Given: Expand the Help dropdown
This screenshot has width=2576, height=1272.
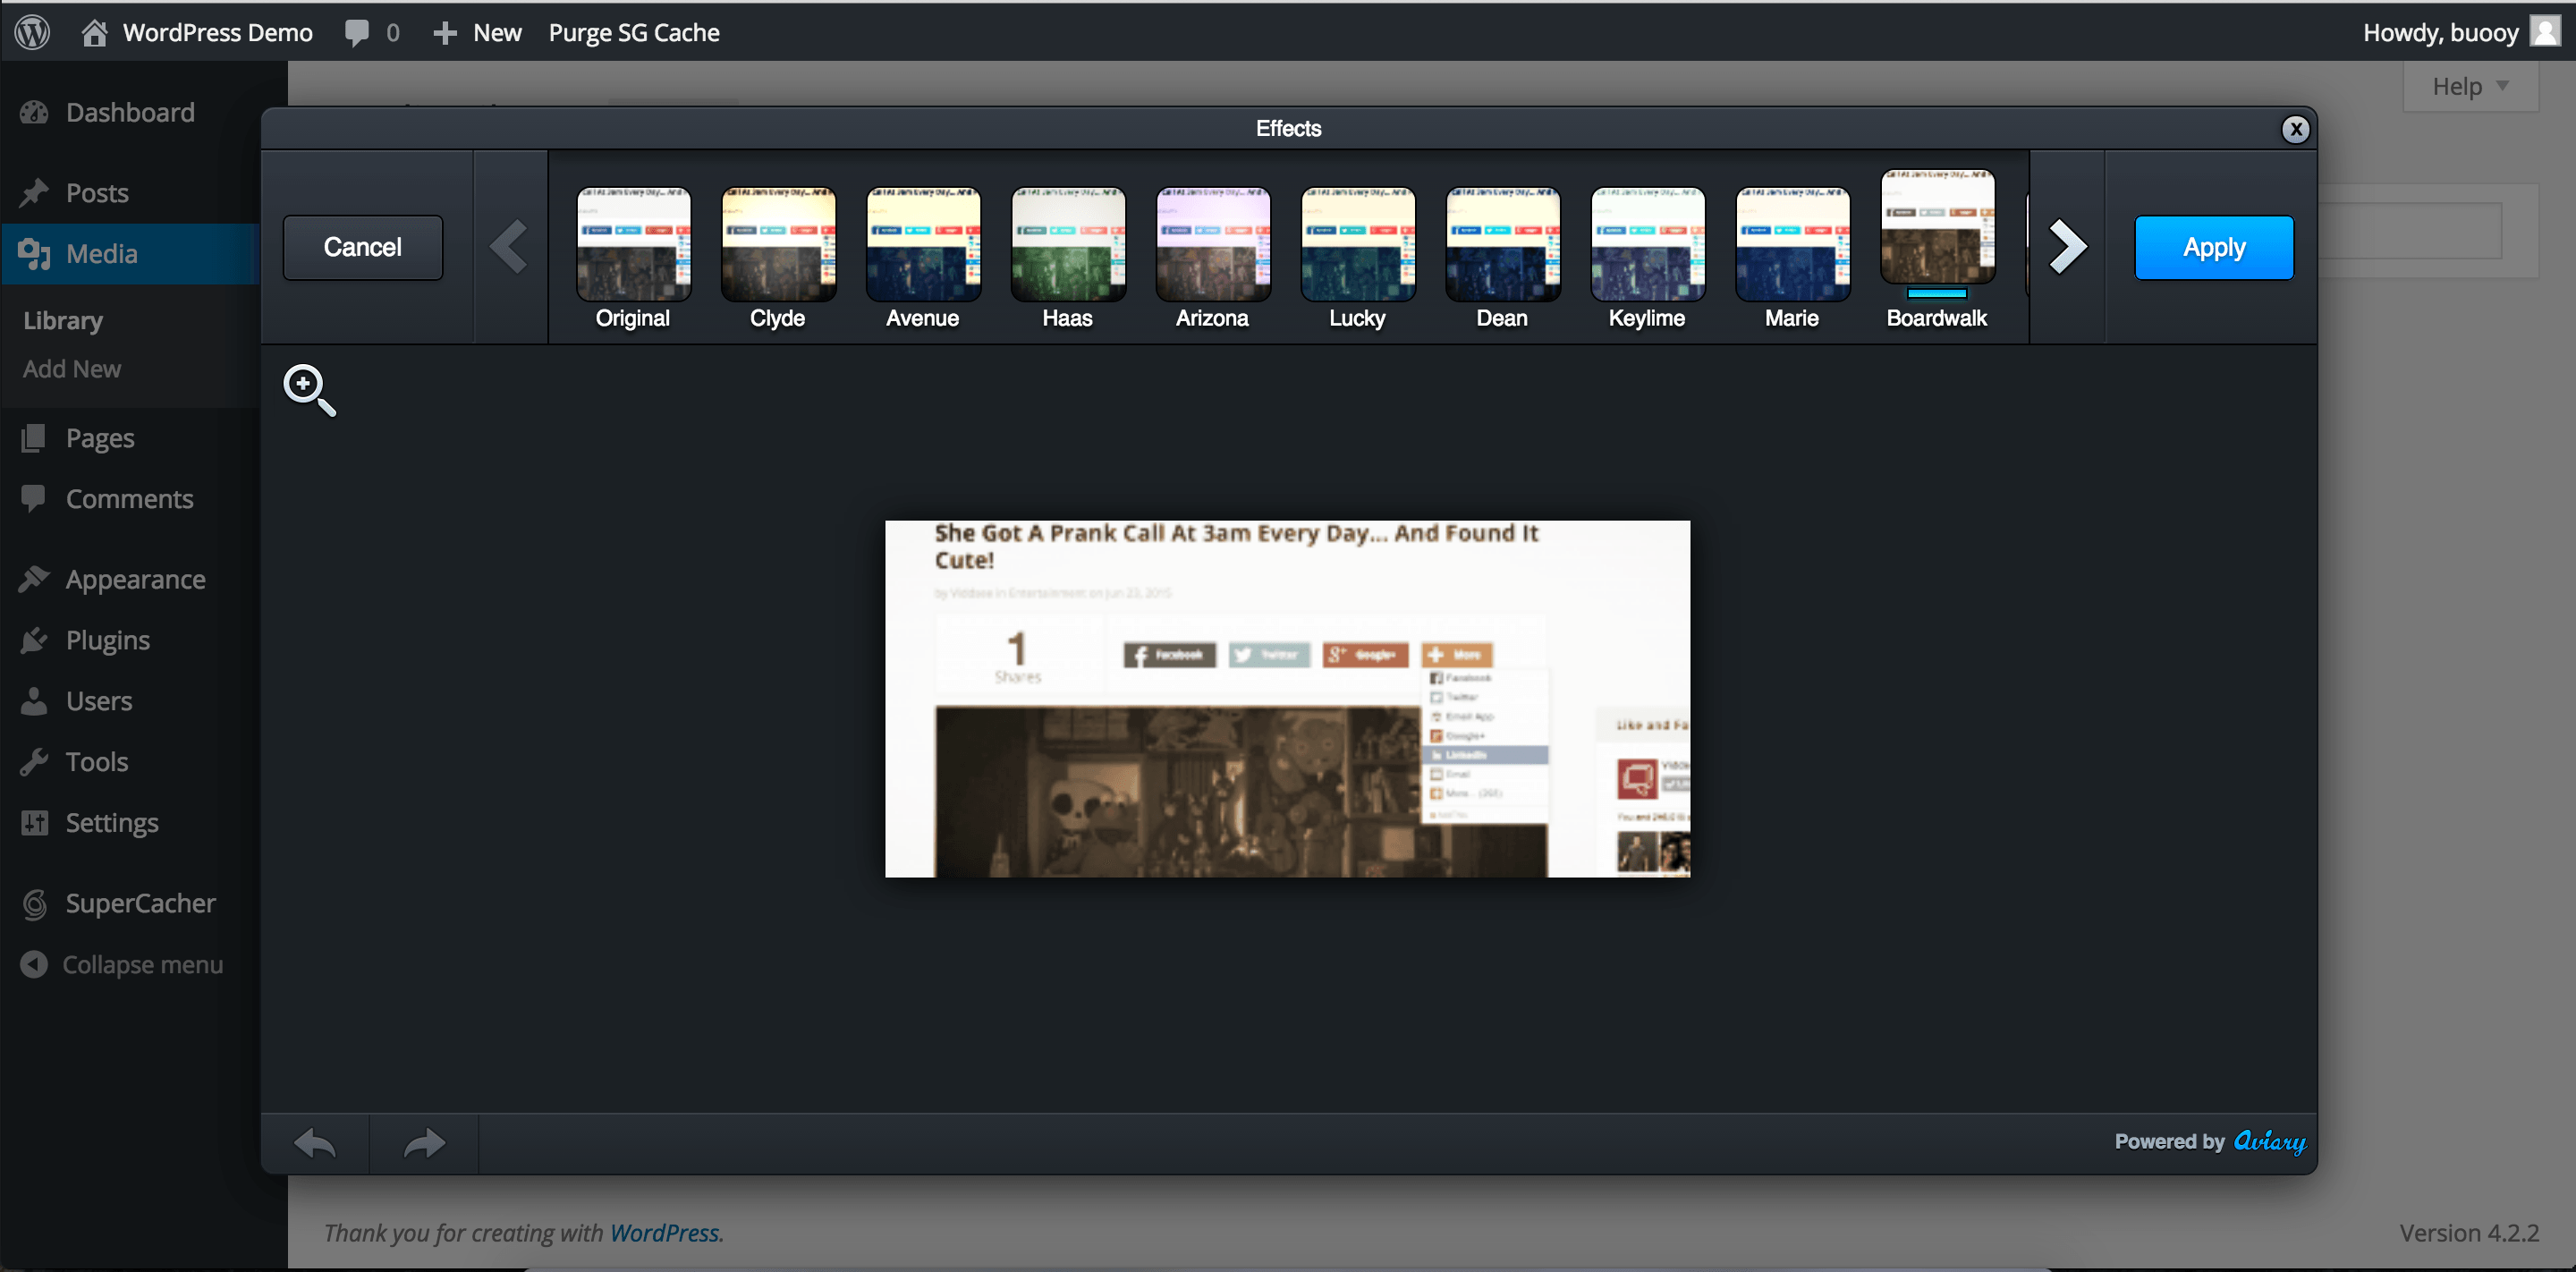Looking at the screenshot, I should click(2470, 87).
